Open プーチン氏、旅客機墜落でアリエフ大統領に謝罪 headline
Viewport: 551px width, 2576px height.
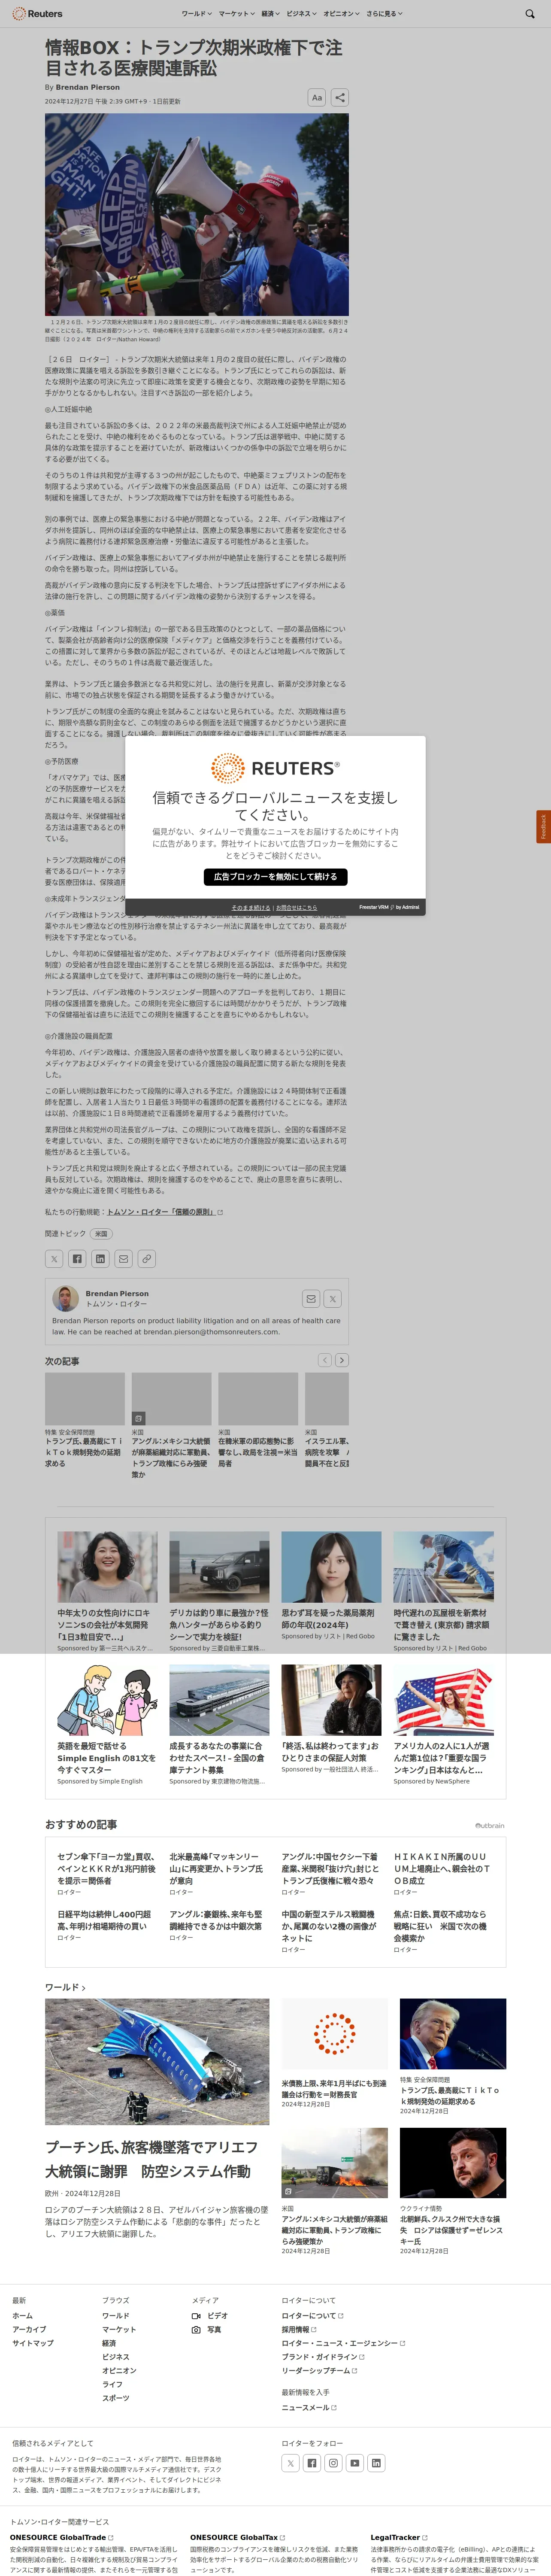tap(151, 2159)
